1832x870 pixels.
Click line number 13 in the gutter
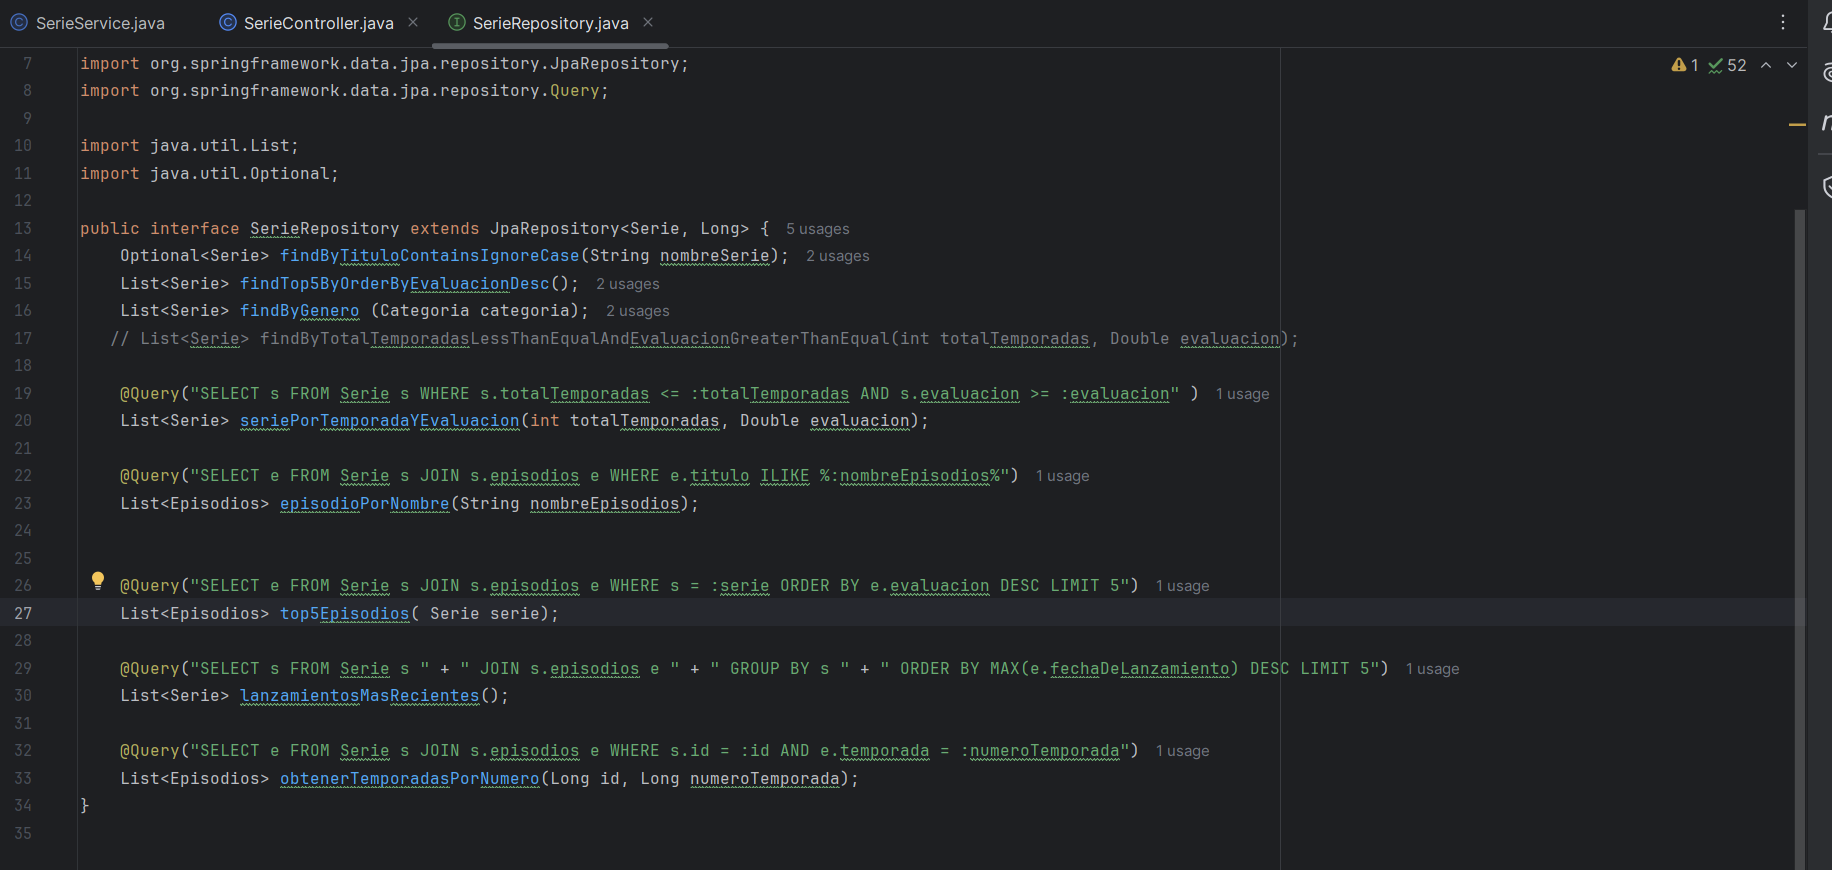click(x=23, y=228)
